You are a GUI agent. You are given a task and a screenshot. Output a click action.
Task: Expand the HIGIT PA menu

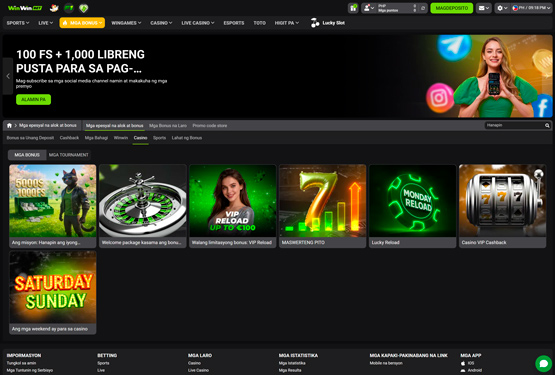click(286, 23)
